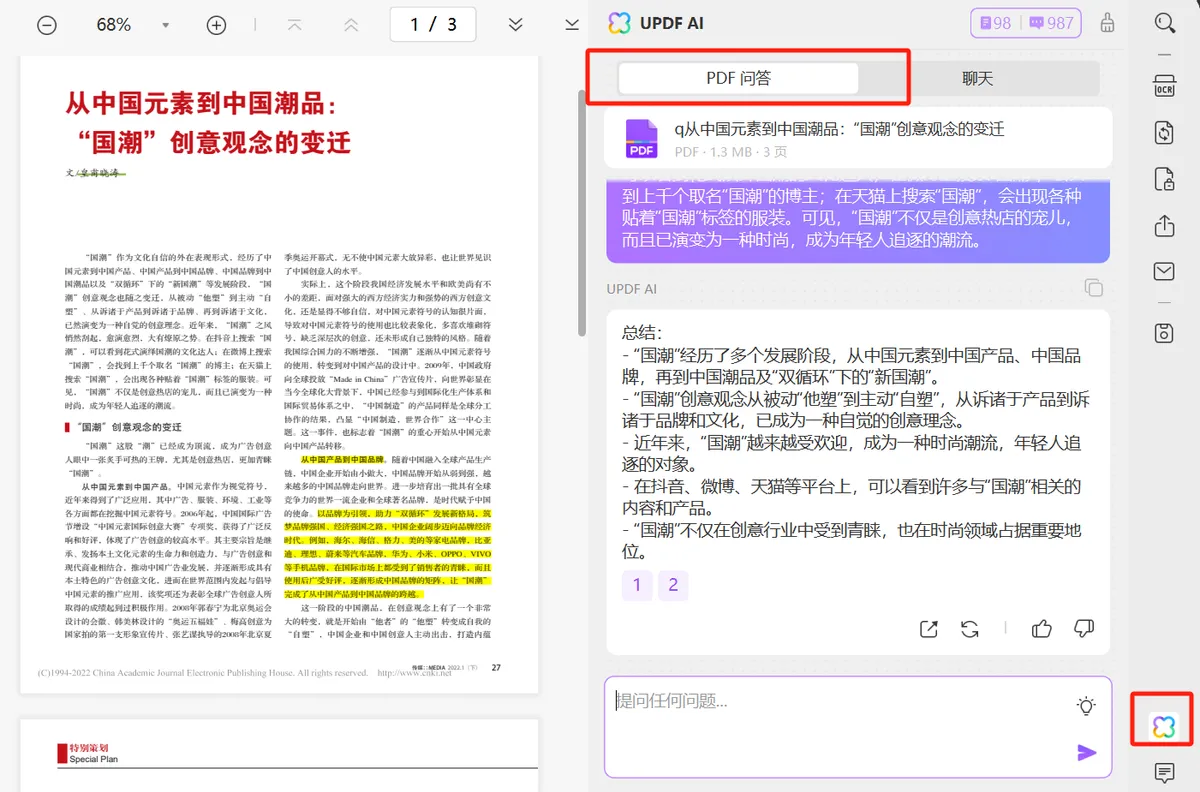Click the red article title heading
Screen dimensions: 1200x792
coord(208,122)
